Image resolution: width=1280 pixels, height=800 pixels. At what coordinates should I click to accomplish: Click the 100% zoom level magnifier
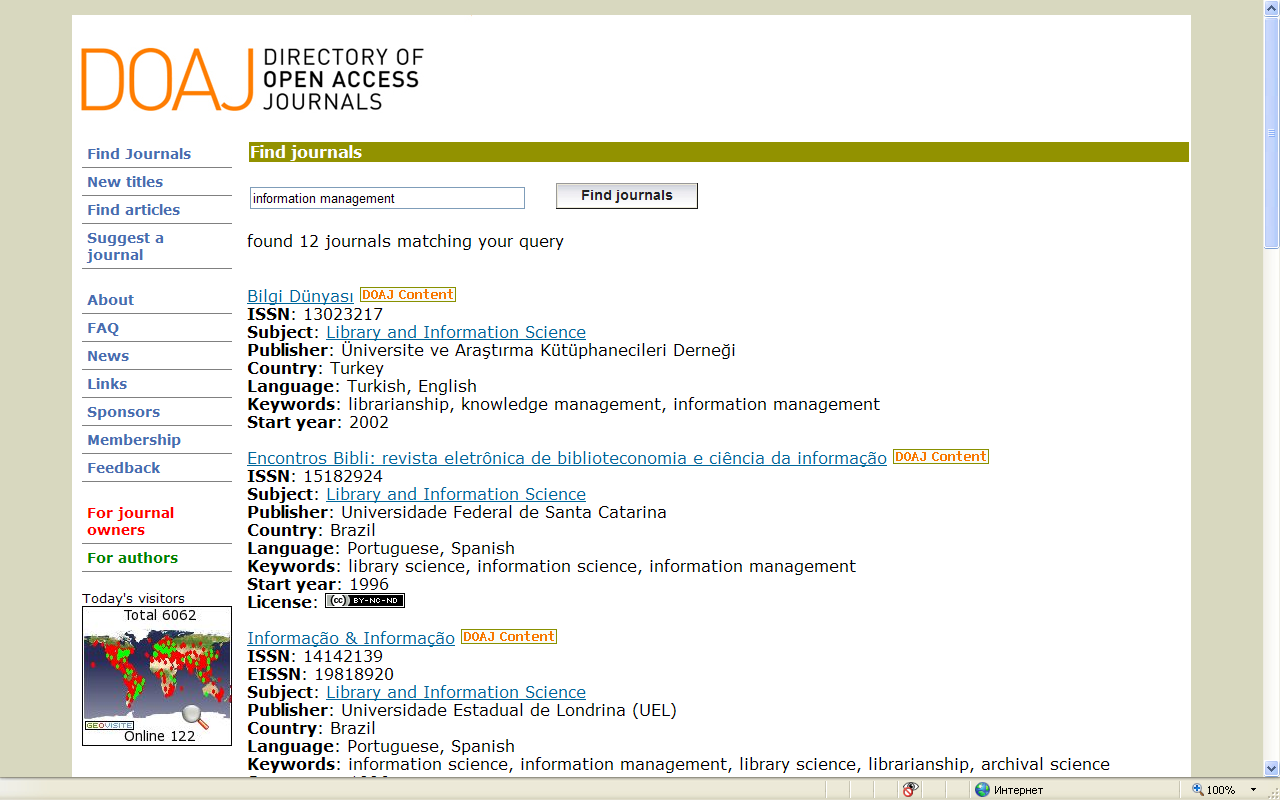click(1198, 789)
